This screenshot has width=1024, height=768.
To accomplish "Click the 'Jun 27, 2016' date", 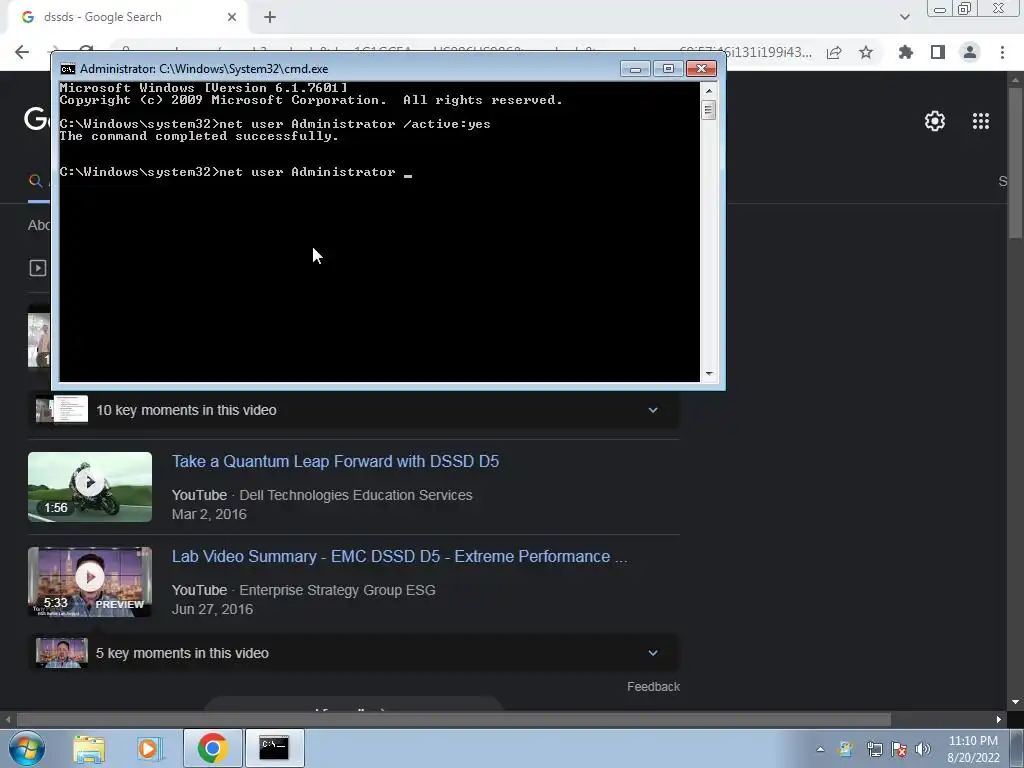I will click(x=212, y=609).
